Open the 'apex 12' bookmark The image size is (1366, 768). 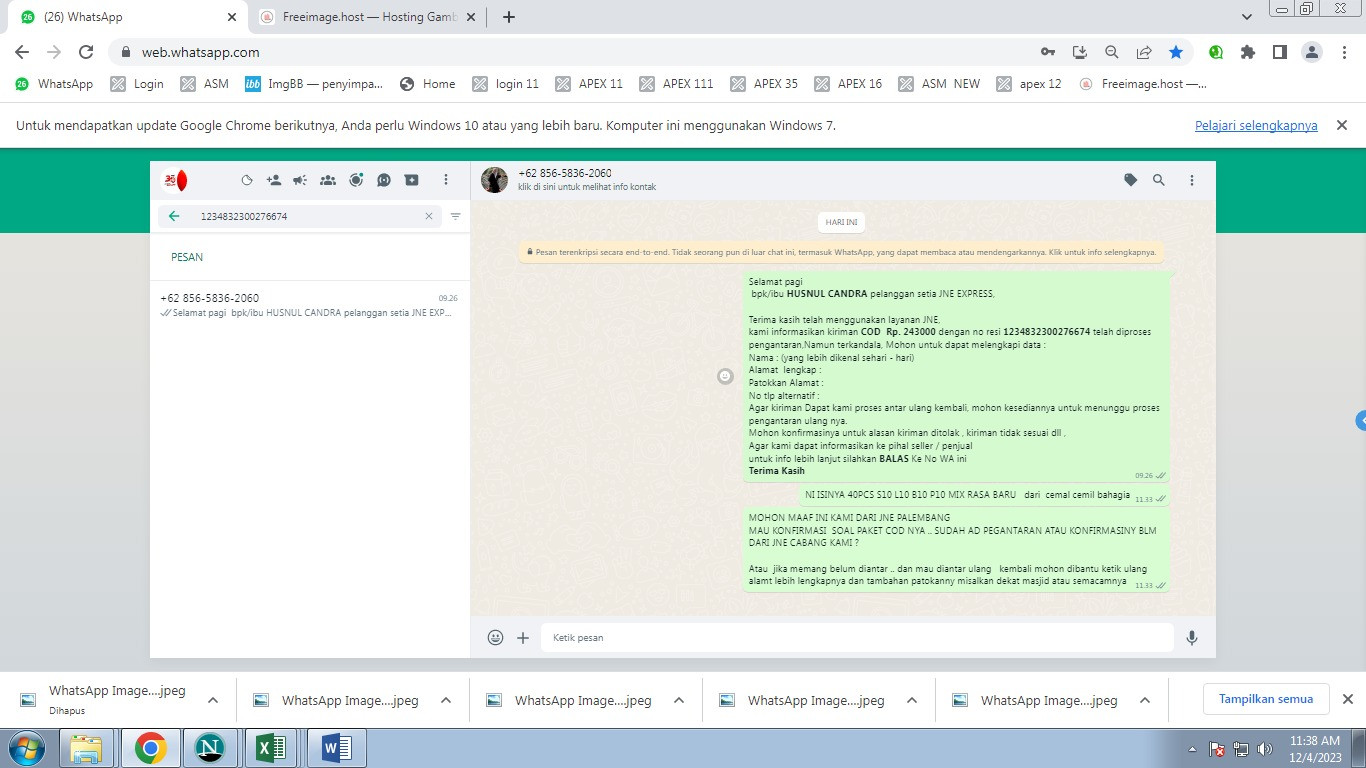[1029, 84]
